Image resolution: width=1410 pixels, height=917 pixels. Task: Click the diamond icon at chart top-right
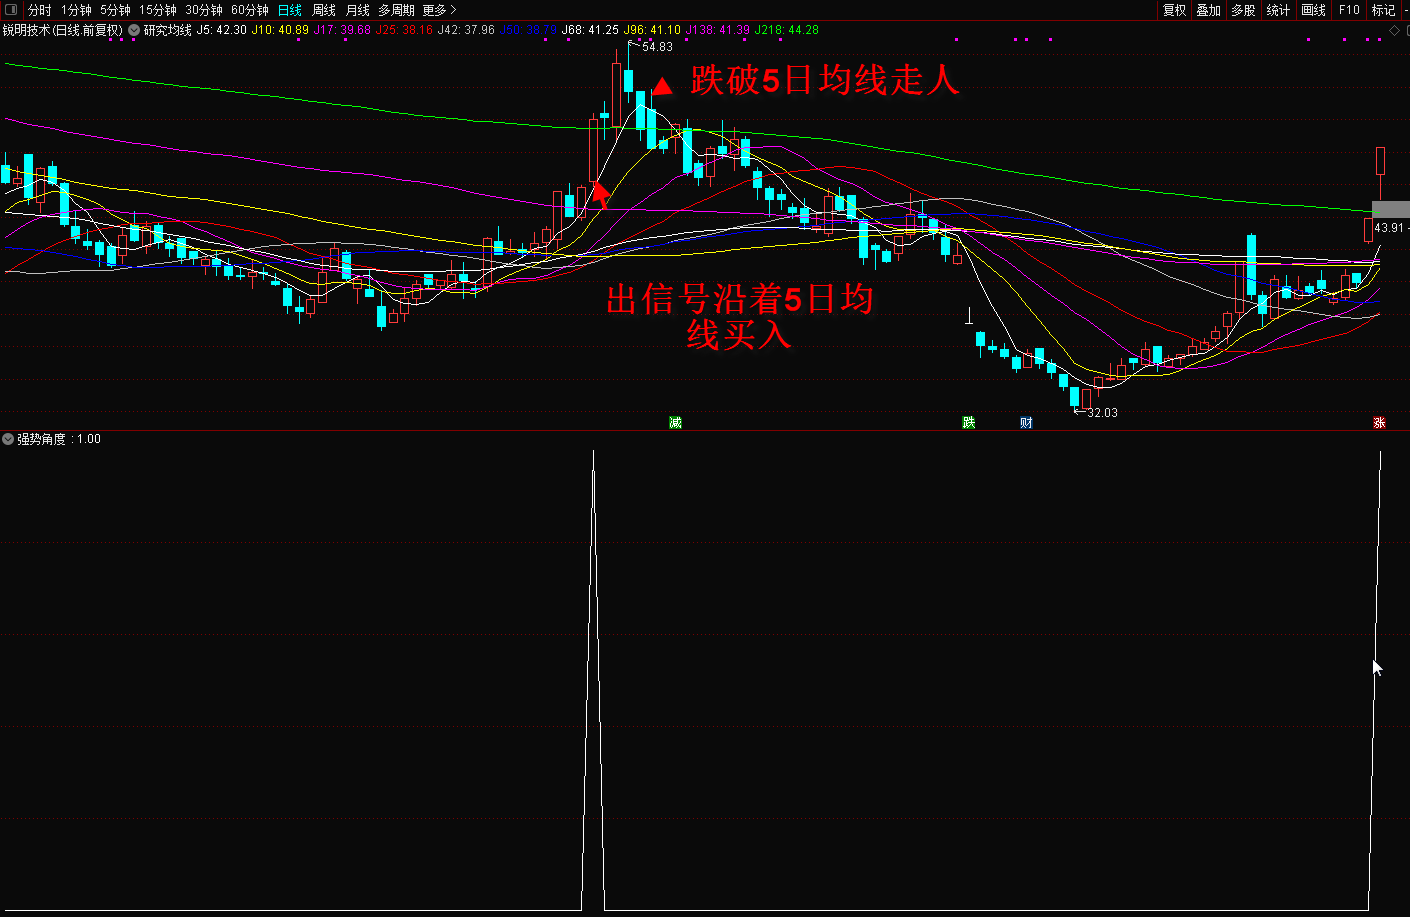coord(1394,31)
